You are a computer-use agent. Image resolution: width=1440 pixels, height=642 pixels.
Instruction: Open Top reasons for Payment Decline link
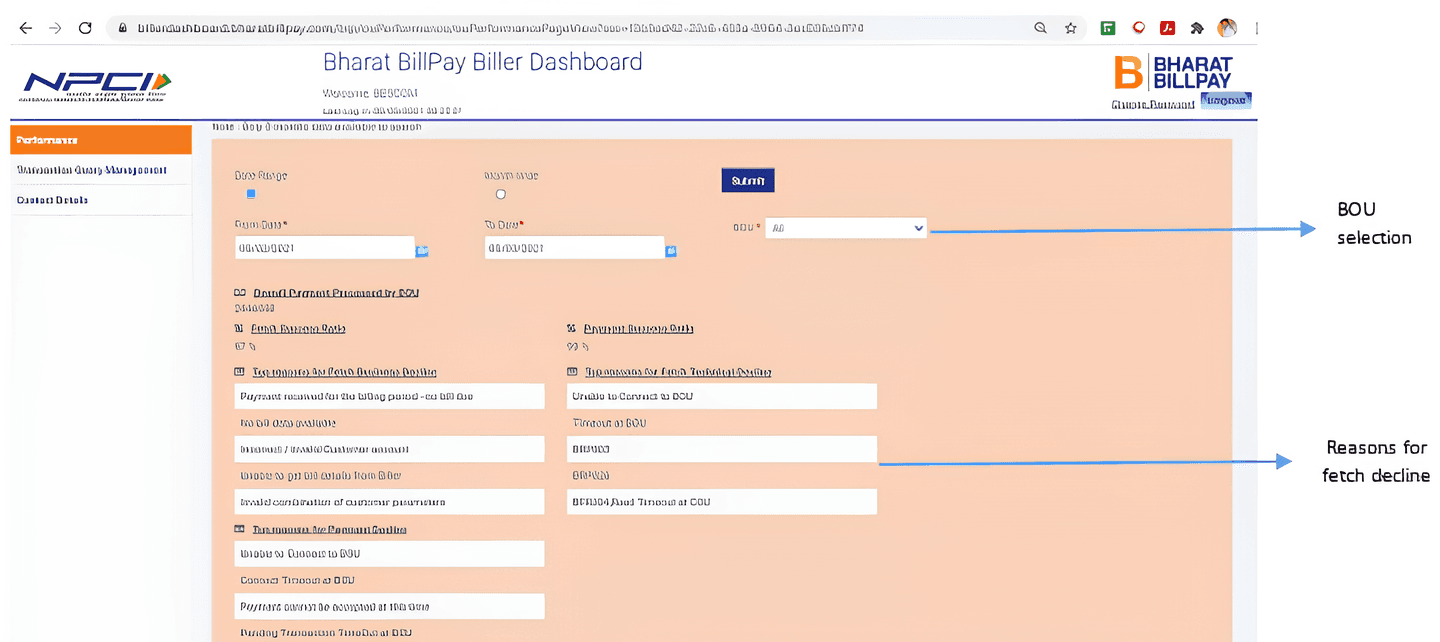330,529
